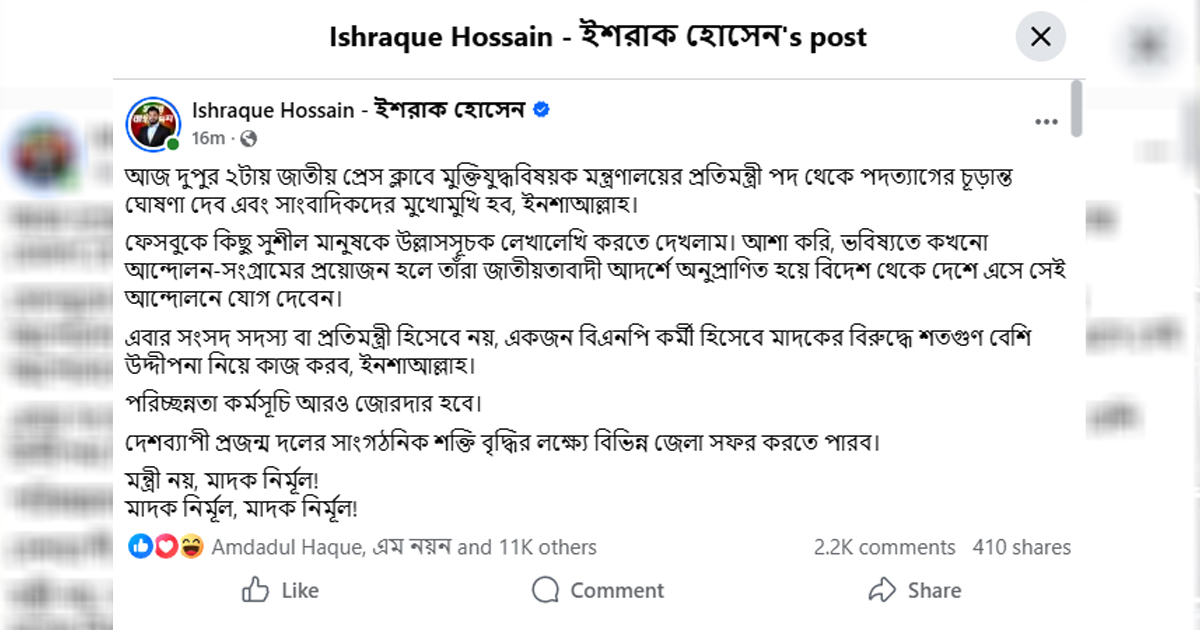This screenshot has width=1200, height=630.
Task: Click the red heart Love reaction icon
Action: 166,547
